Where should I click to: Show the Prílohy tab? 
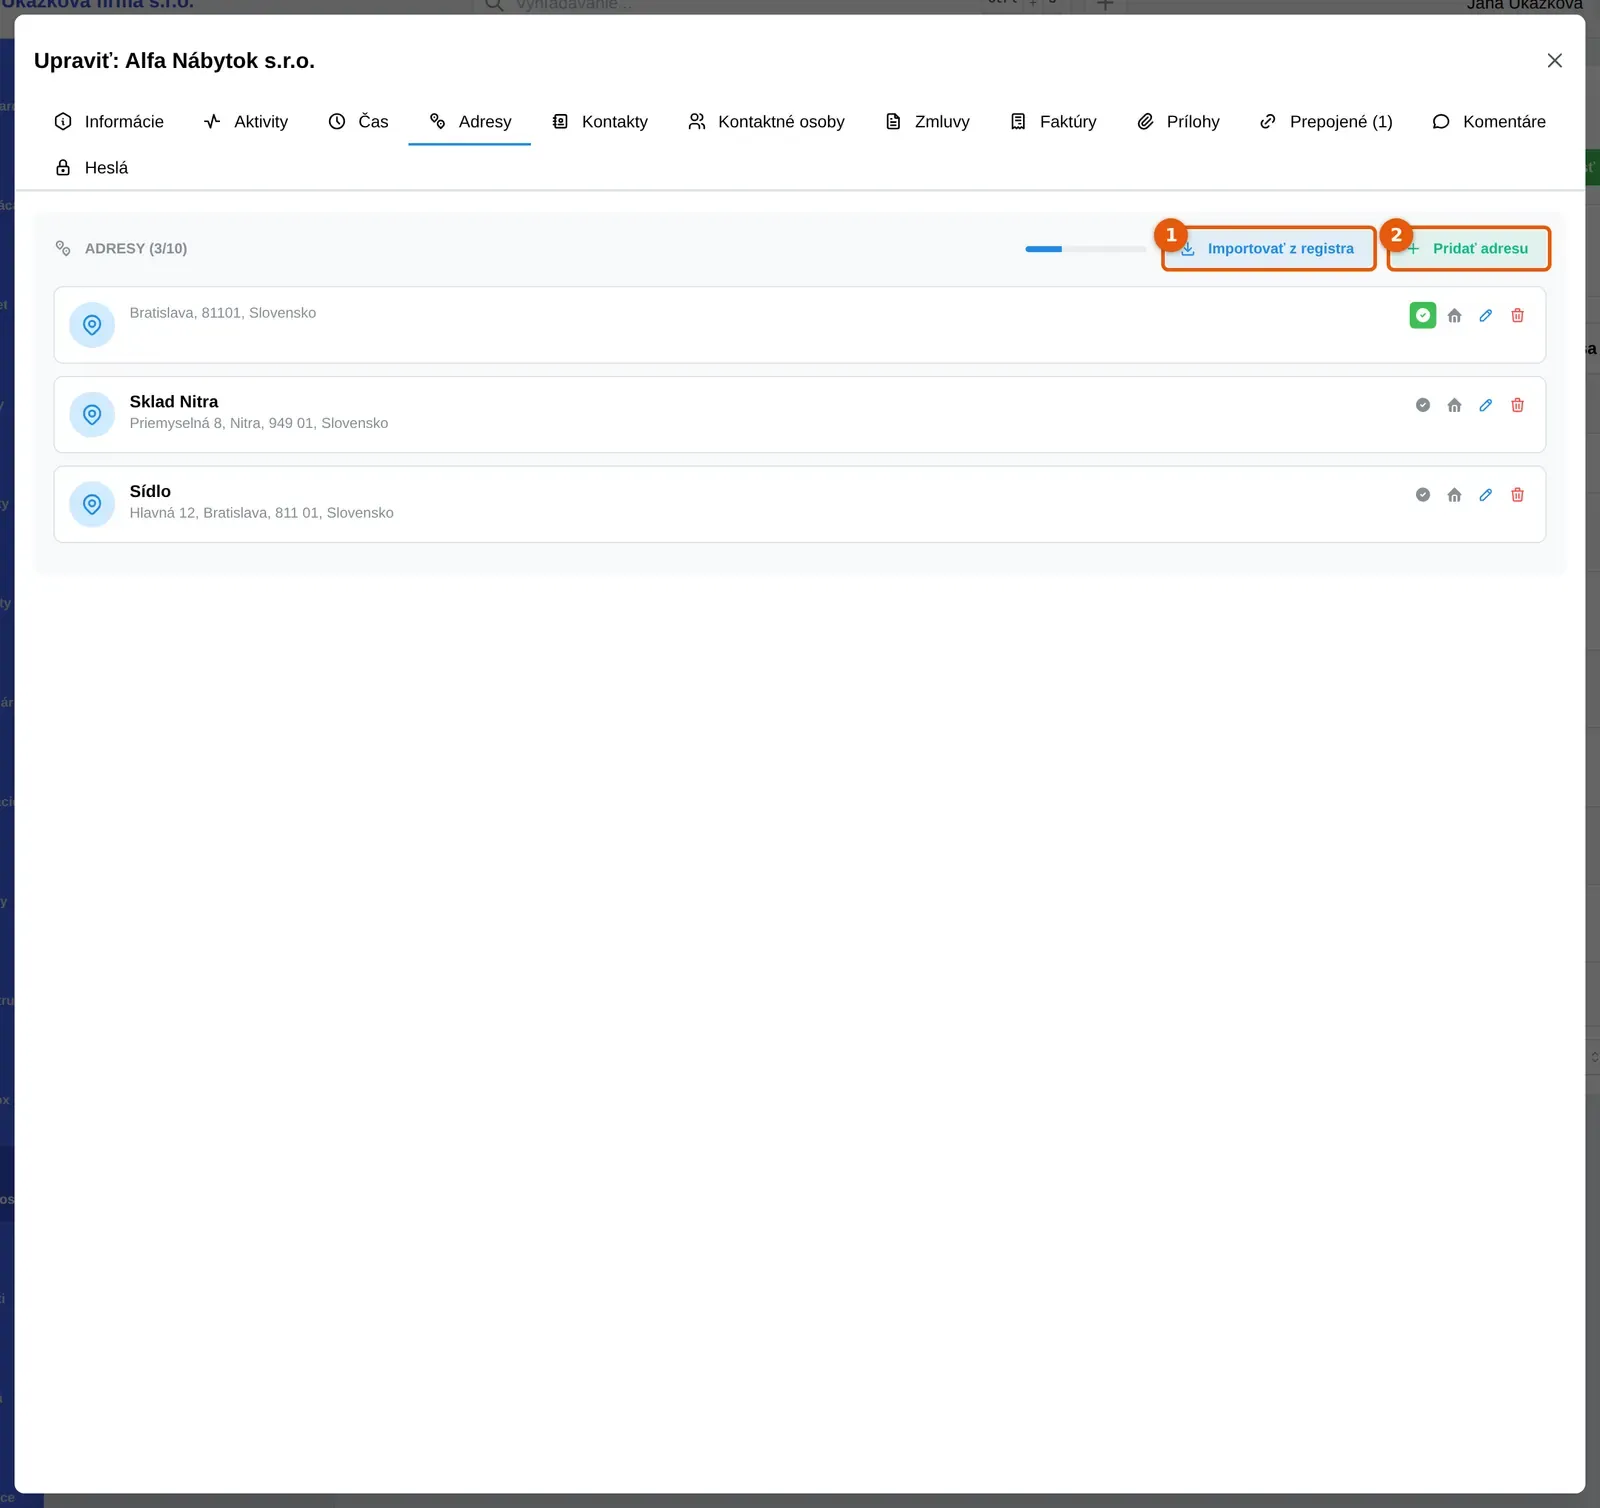pos(1178,122)
